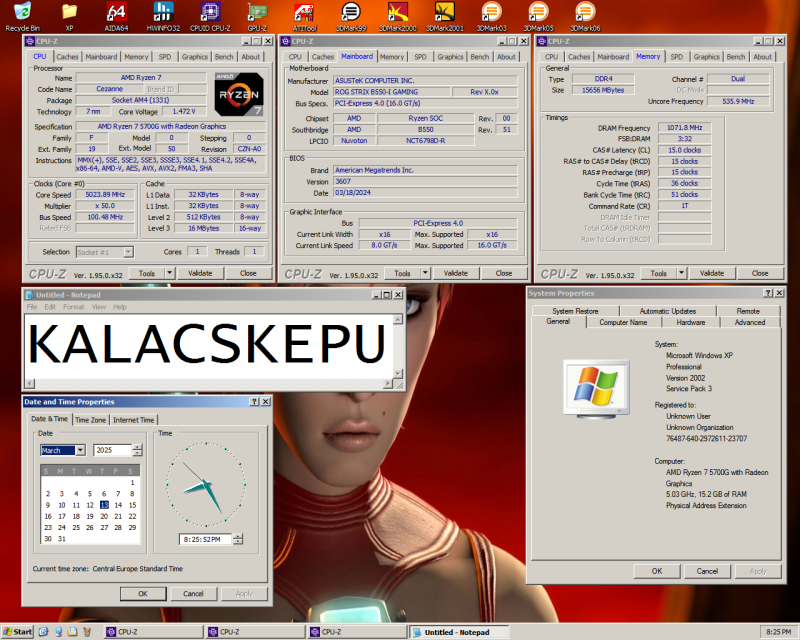
Task: Click Validate in the first CPU-Z window
Action: coord(200,273)
